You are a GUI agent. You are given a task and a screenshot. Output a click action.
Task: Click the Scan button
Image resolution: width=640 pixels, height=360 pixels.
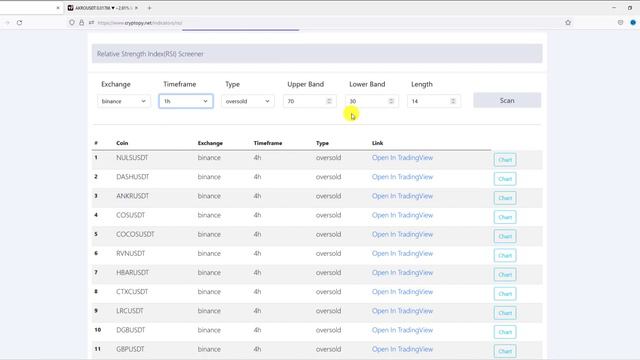pos(507,100)
